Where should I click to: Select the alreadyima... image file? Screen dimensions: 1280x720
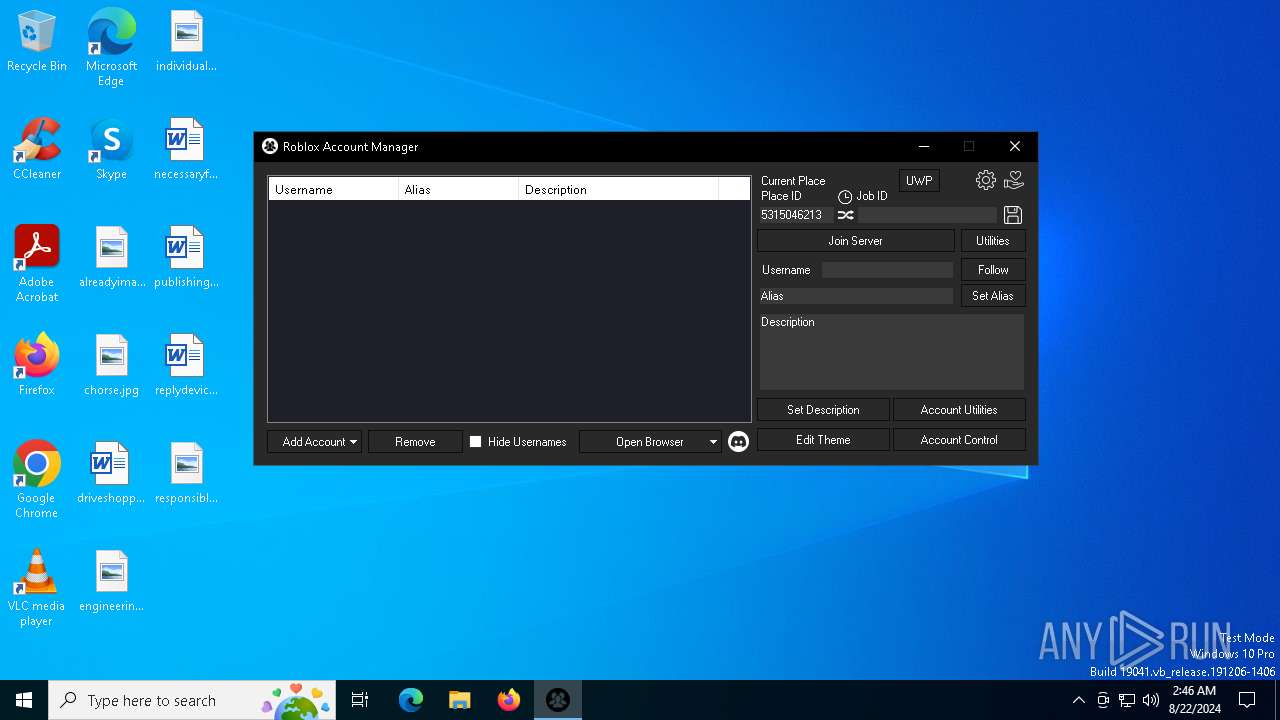coord(111,257)
